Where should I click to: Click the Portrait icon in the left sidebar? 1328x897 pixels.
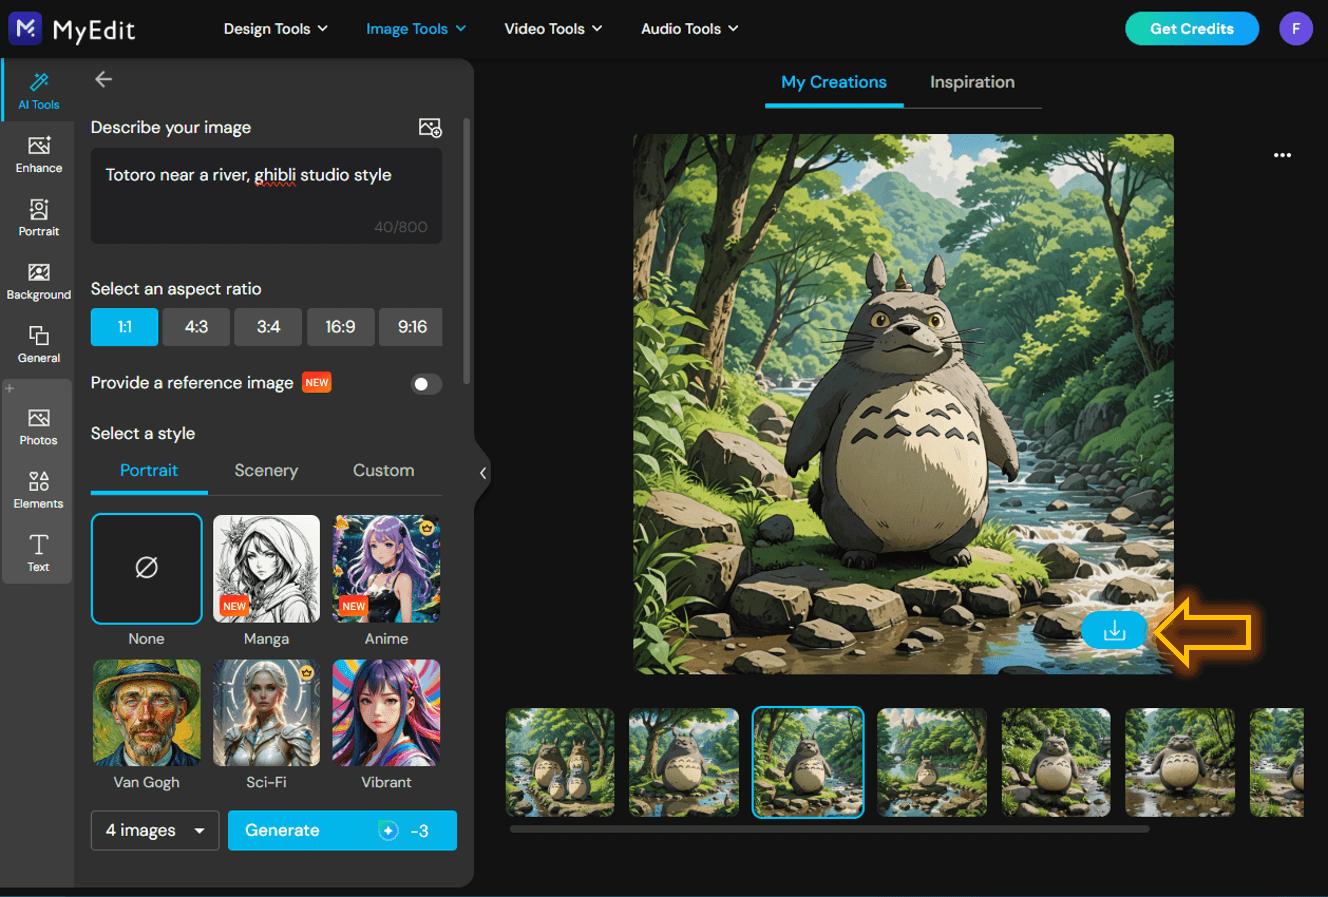[x=38, y=217]
